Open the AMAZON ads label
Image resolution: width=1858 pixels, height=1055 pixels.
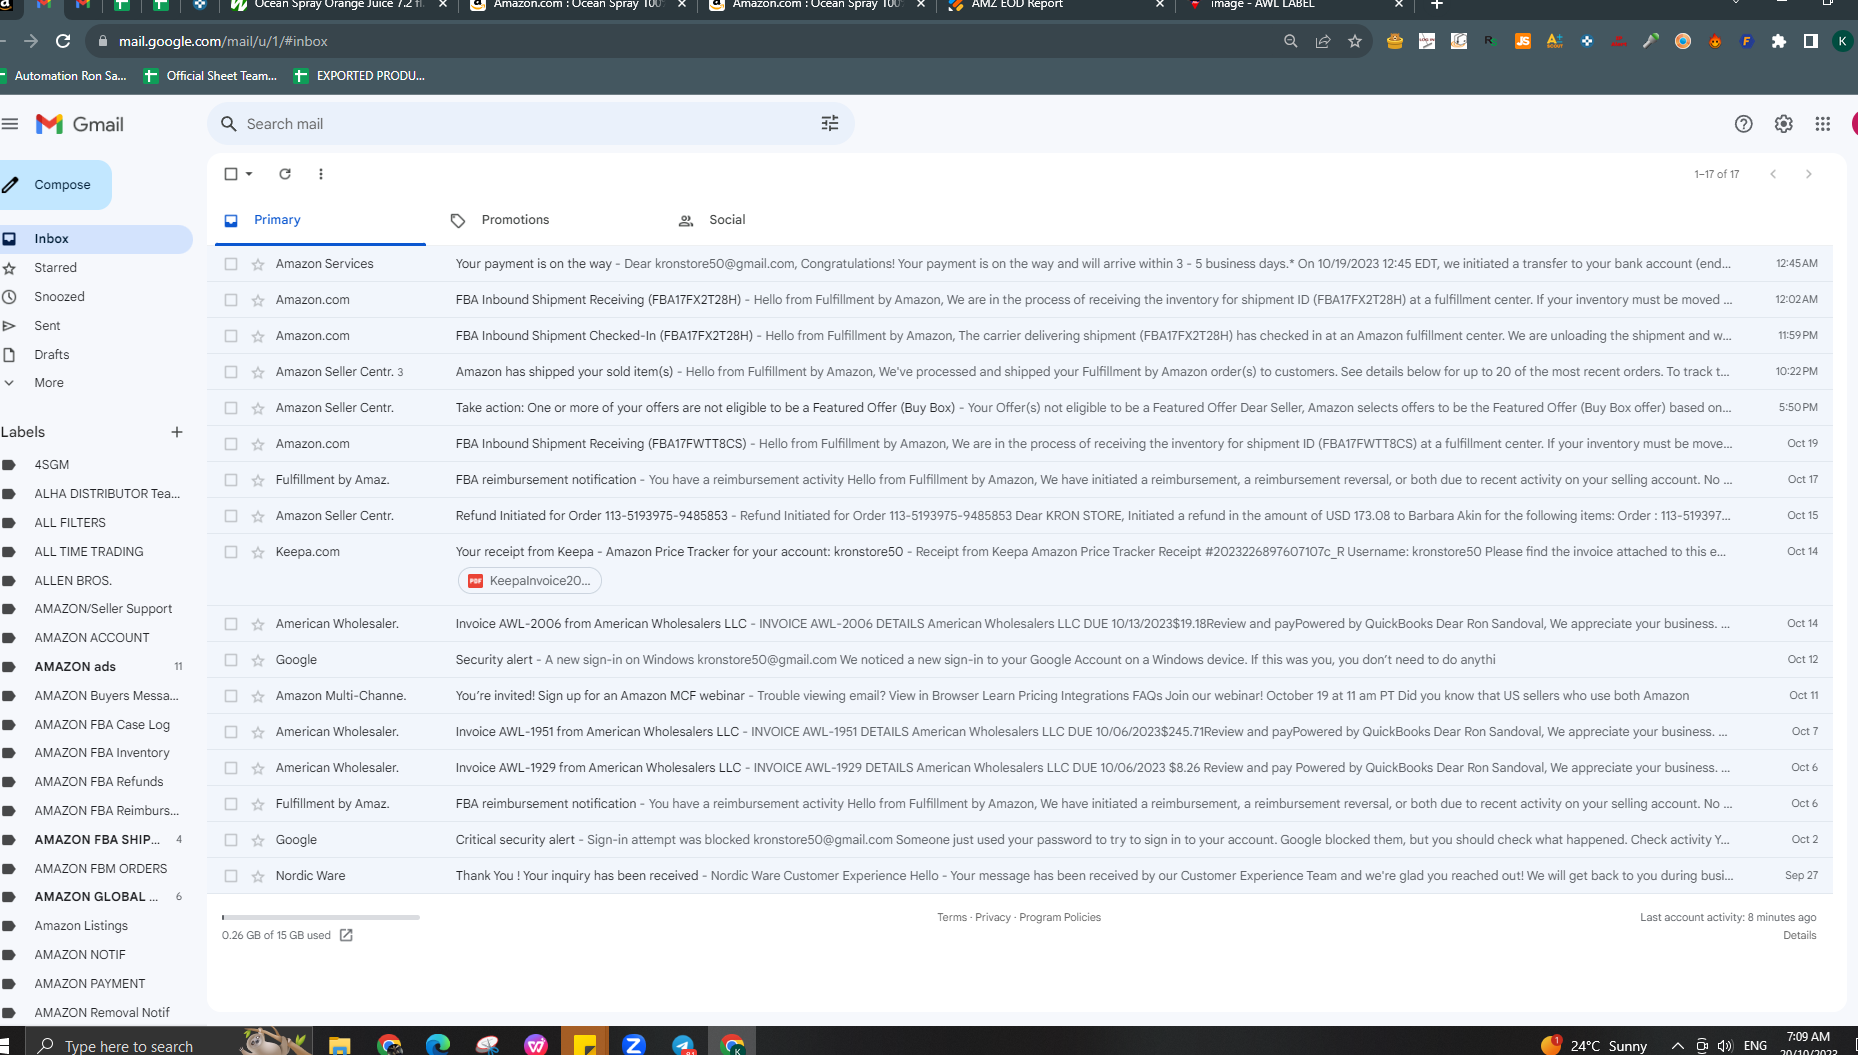[75, 667]
